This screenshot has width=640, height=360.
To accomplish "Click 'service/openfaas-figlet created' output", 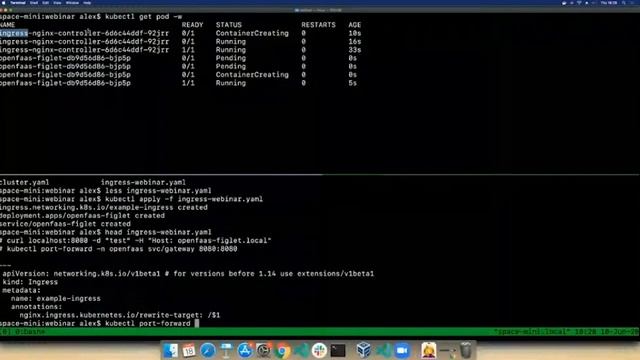I will coord(65,224).
